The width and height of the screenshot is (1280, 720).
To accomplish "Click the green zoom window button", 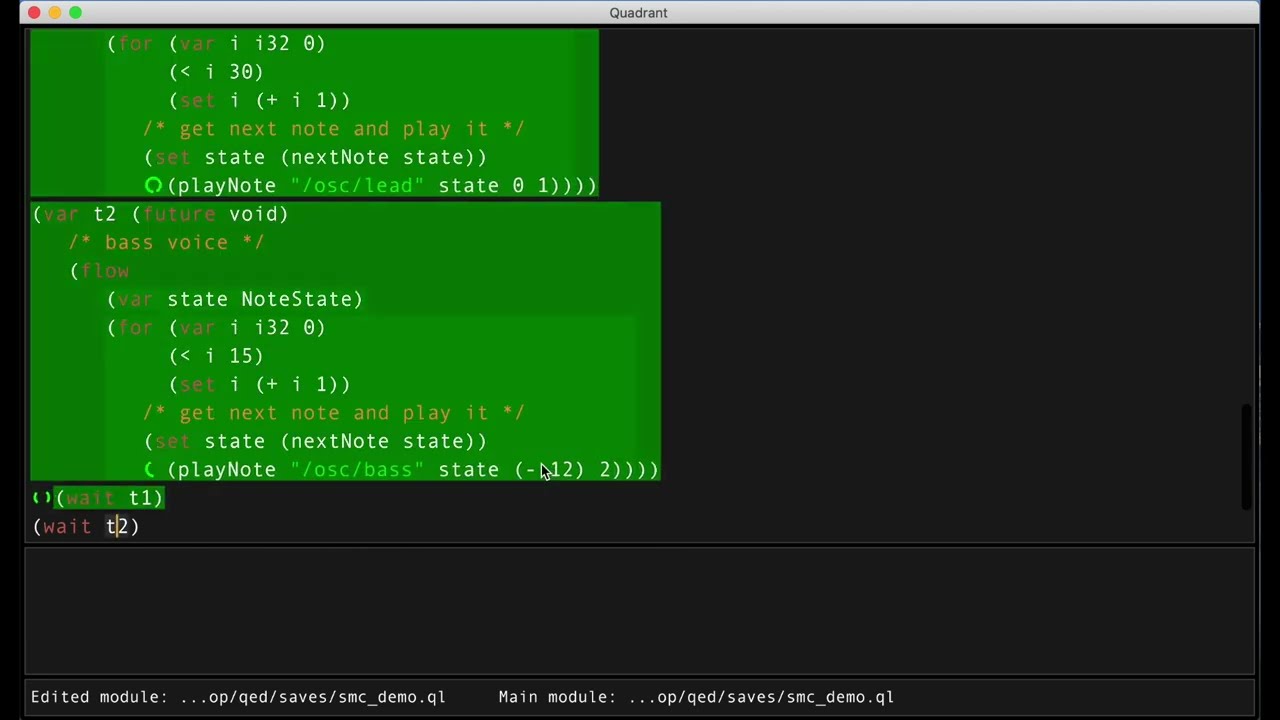I will (75, 12).
